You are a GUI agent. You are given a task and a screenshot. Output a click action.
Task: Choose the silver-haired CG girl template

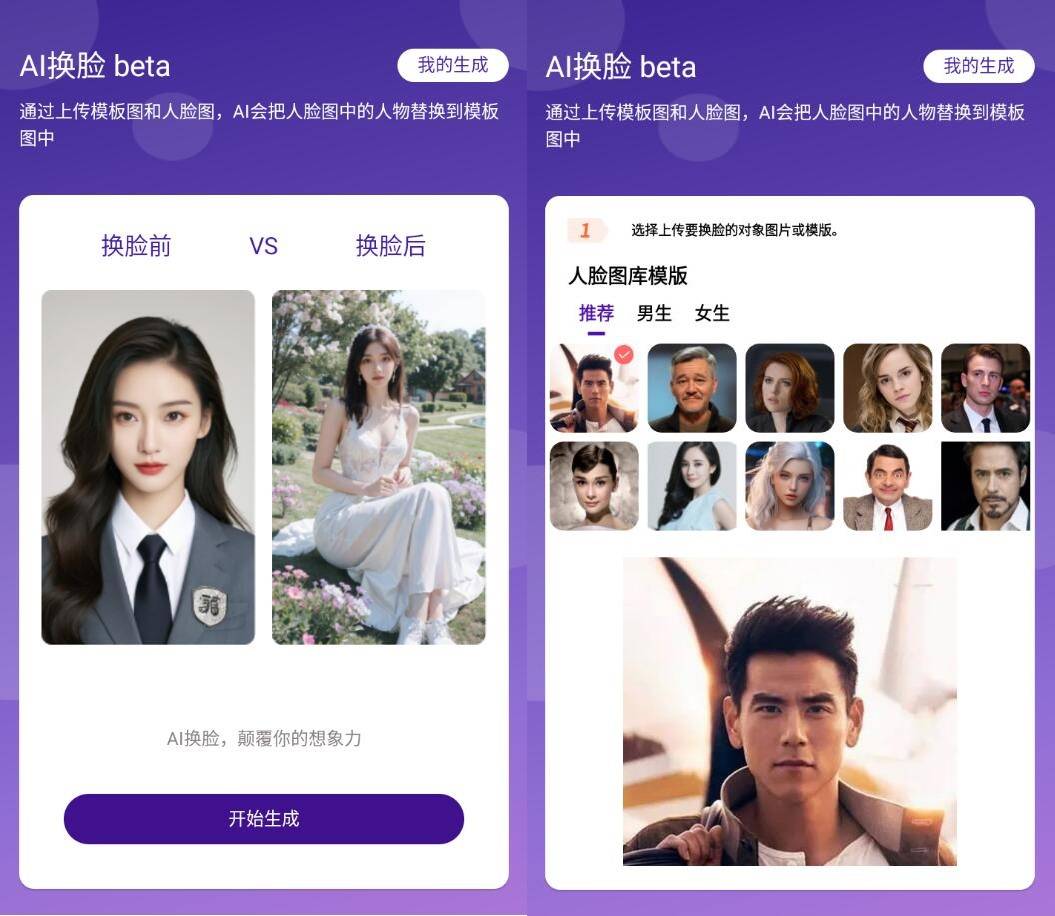(x=790, y=486)
